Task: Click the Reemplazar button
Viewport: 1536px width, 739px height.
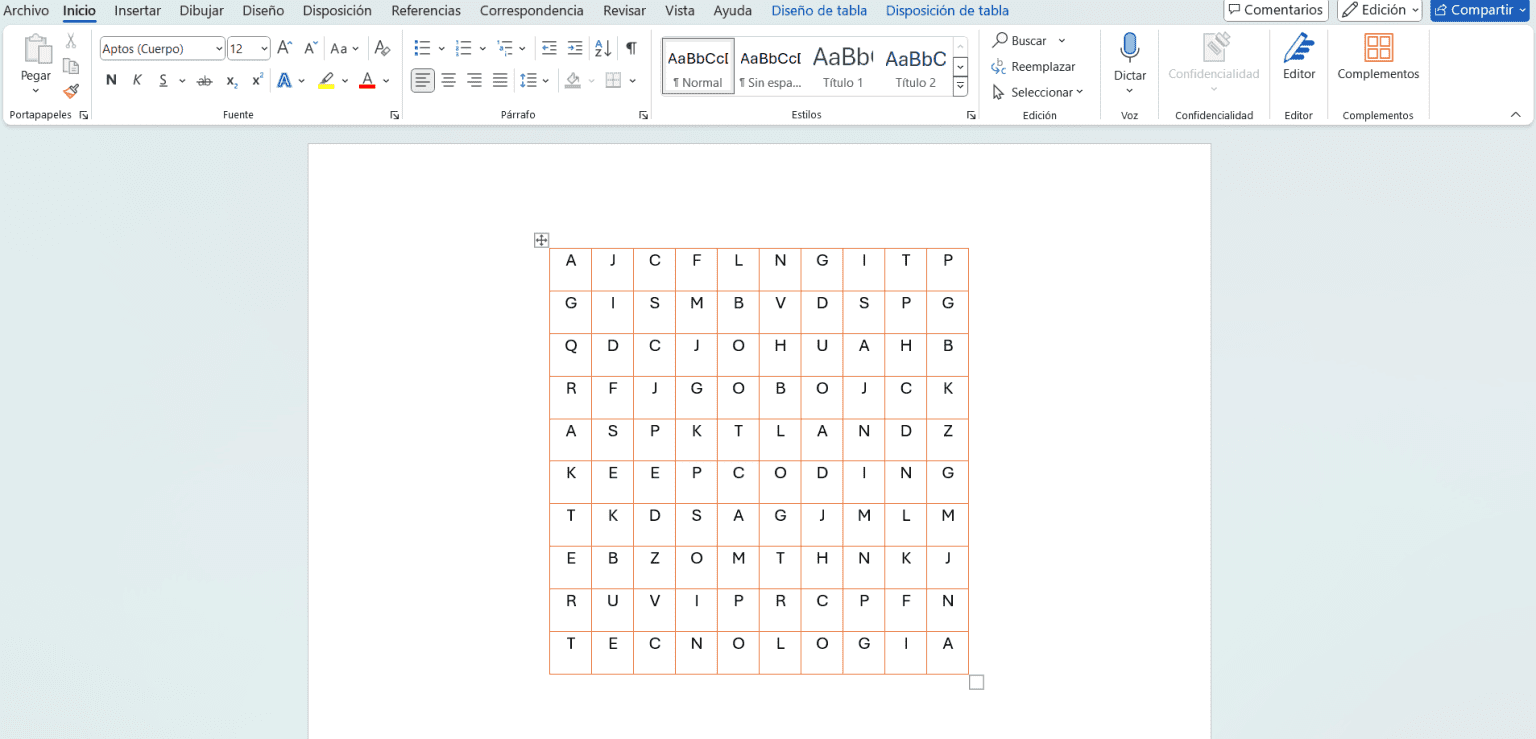Action: pos(1034,66)
